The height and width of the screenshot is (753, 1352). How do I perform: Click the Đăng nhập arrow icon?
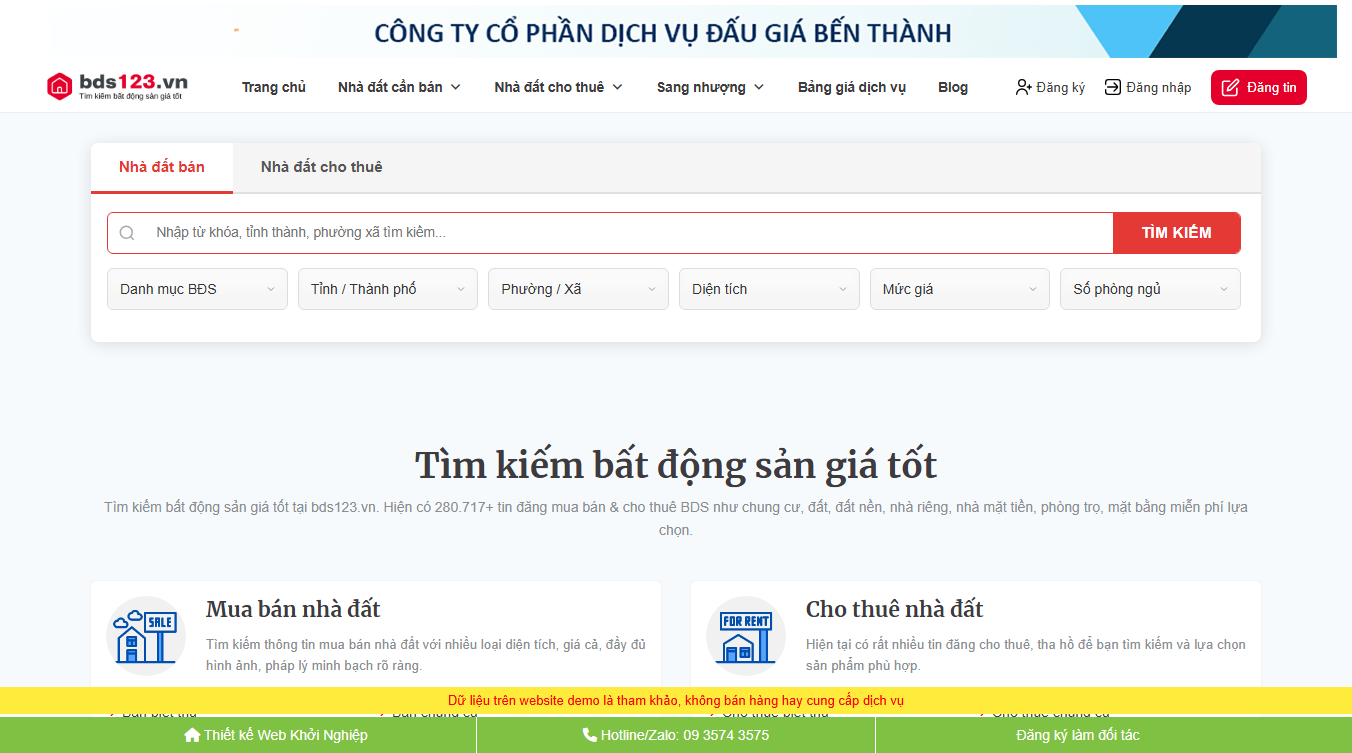1111,87
